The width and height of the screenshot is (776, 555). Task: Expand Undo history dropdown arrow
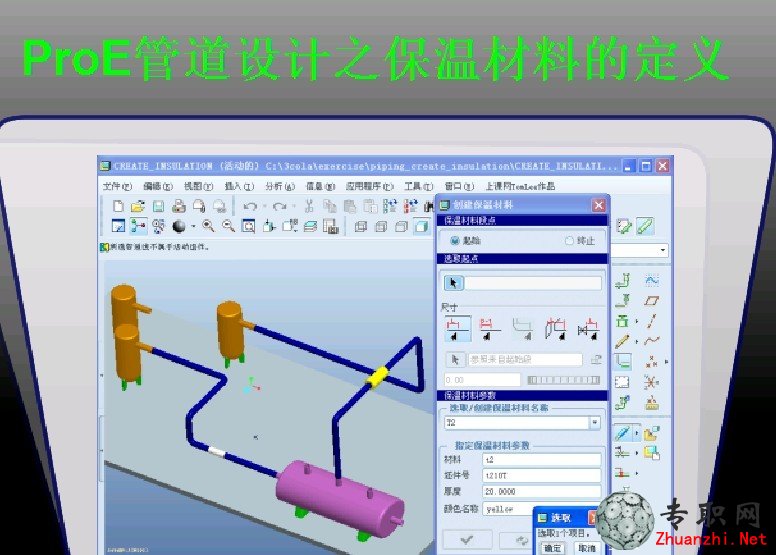264,206
